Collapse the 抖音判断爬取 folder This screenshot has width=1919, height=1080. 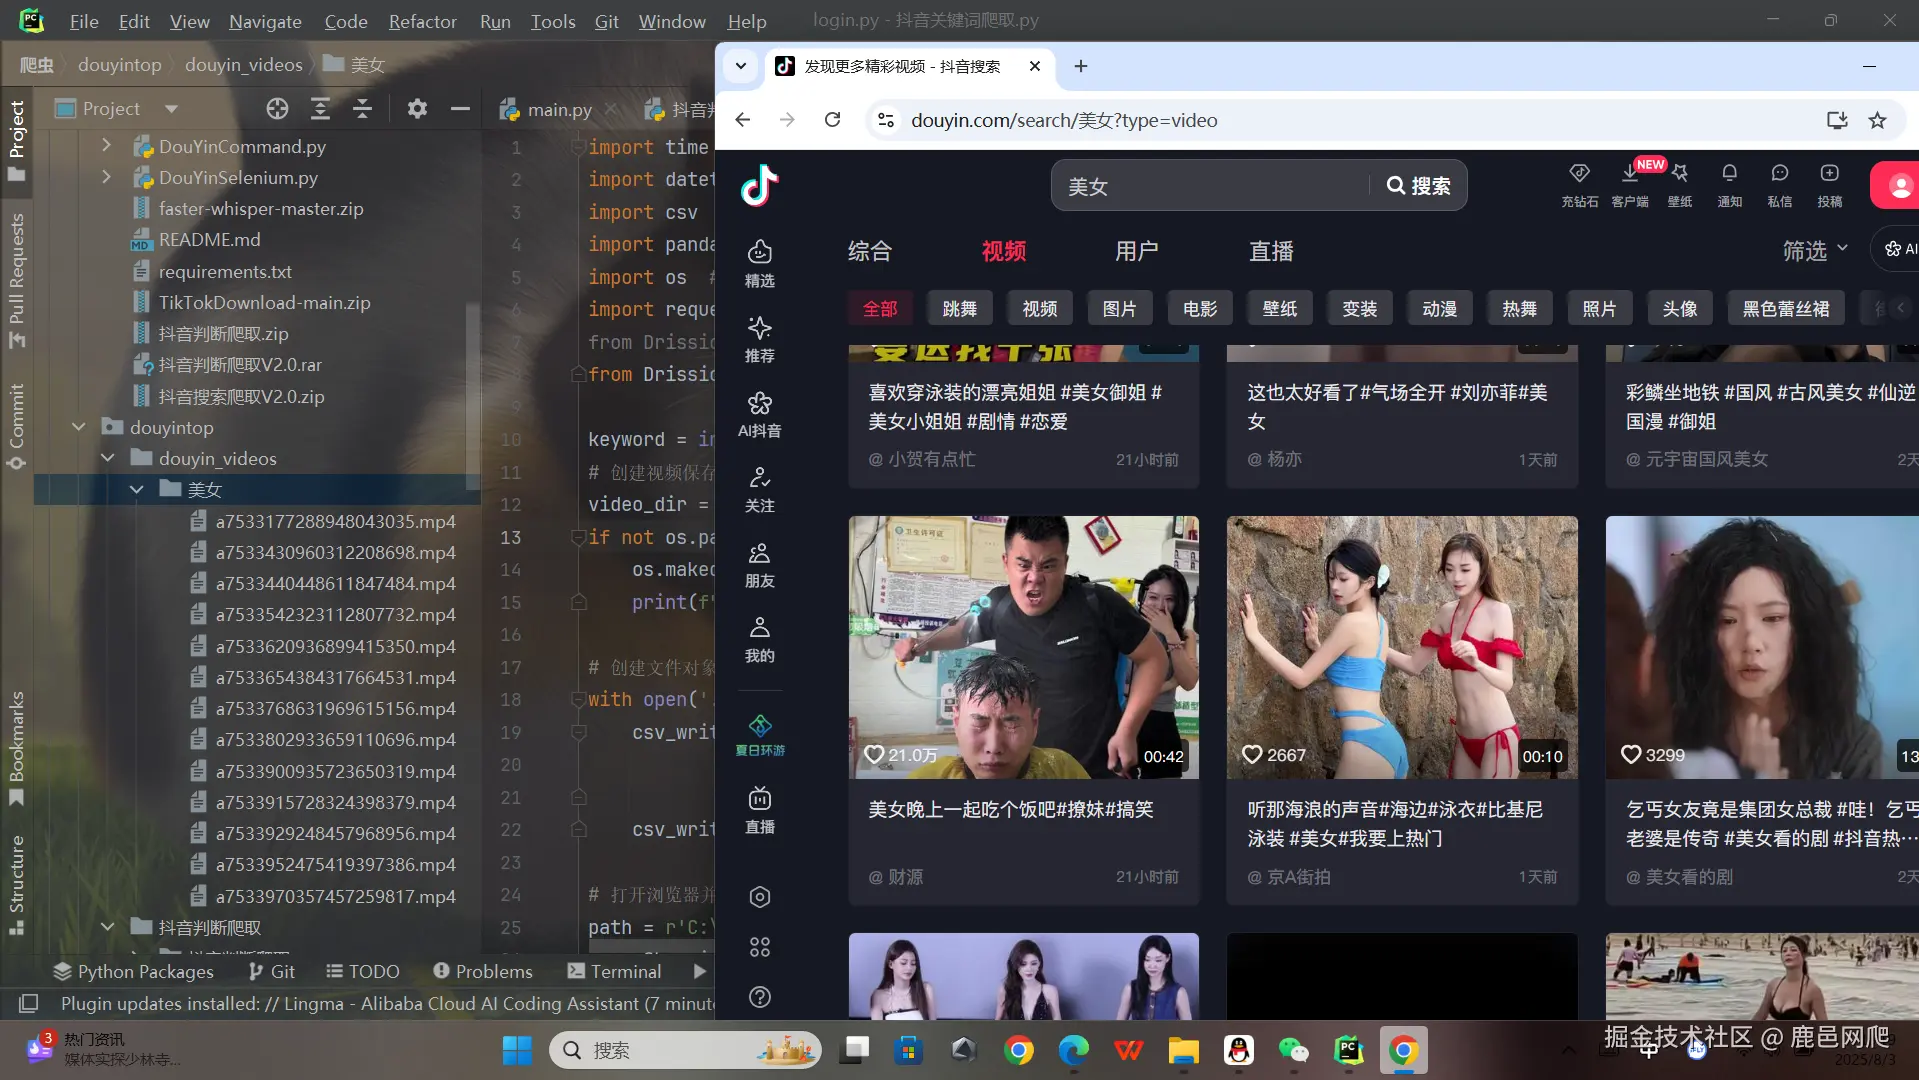point(108,927)
